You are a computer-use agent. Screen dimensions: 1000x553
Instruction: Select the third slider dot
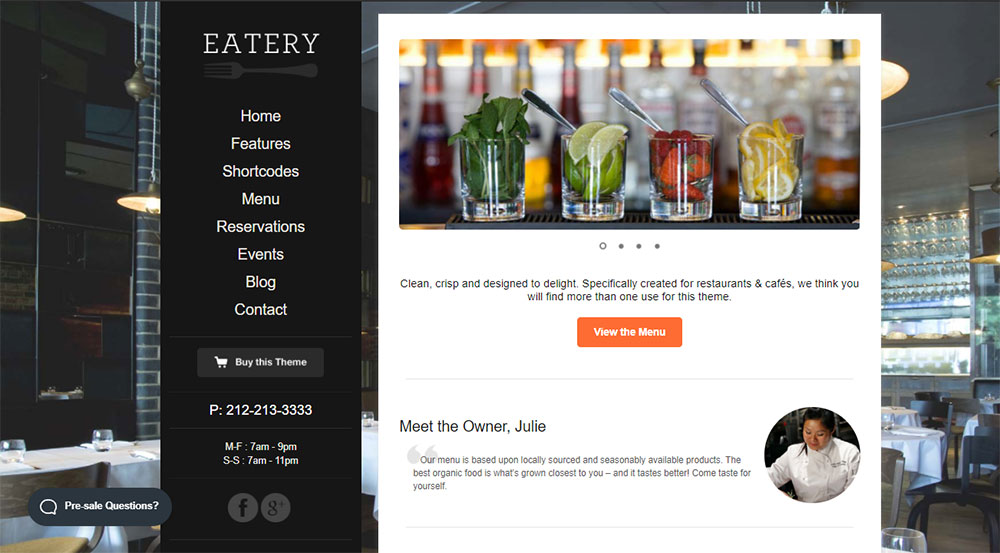(638, 246)
